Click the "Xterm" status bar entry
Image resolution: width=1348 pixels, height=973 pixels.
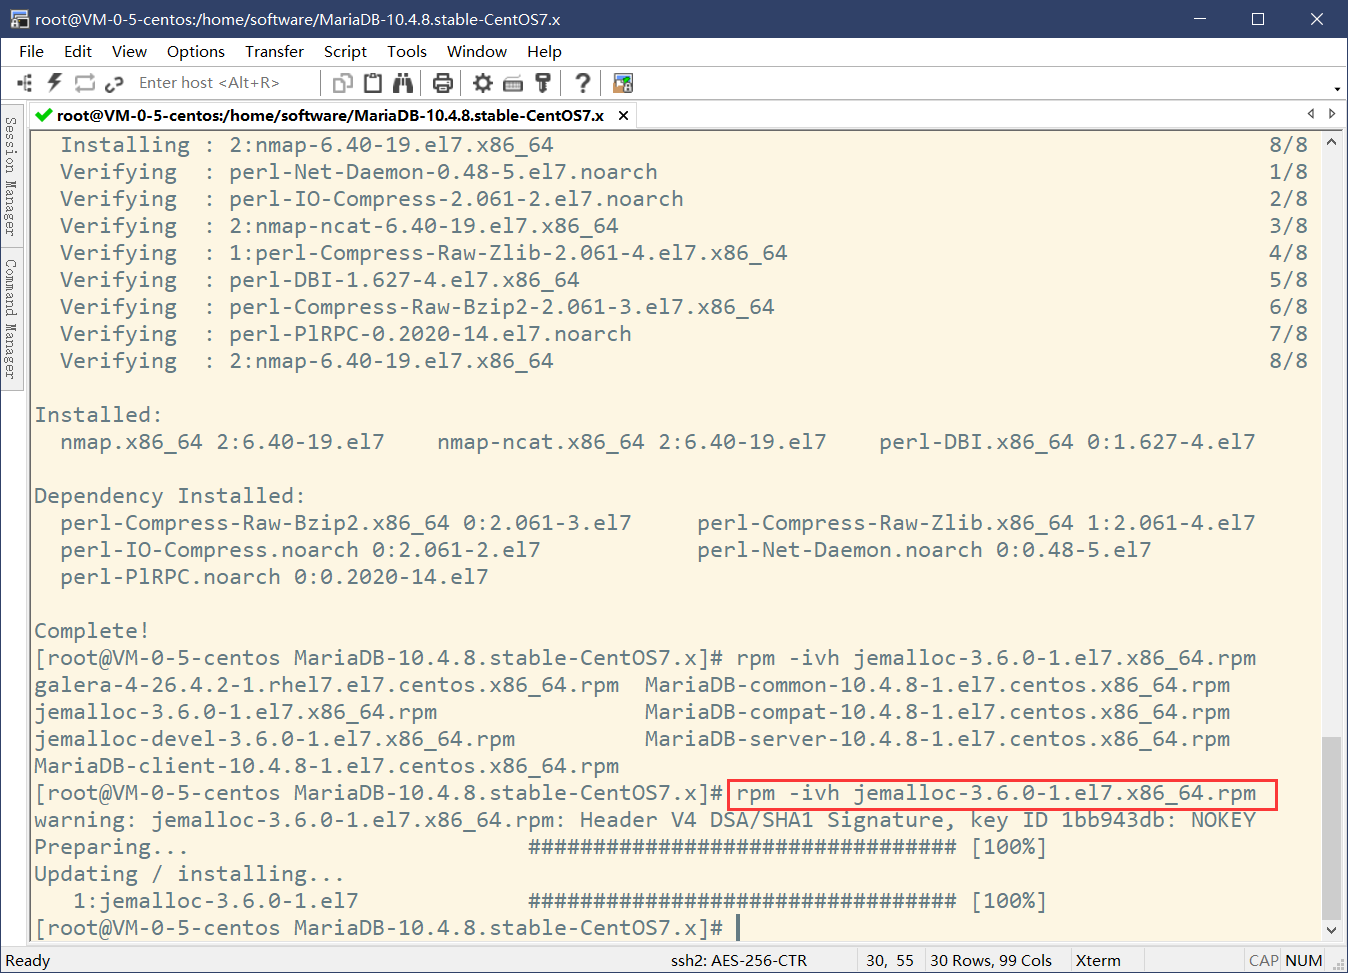pos(1098,960)
